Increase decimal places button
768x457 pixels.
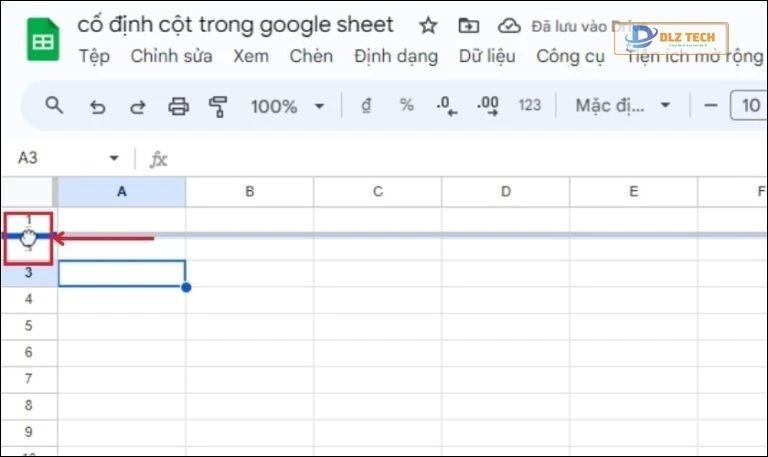pos(488,105)
